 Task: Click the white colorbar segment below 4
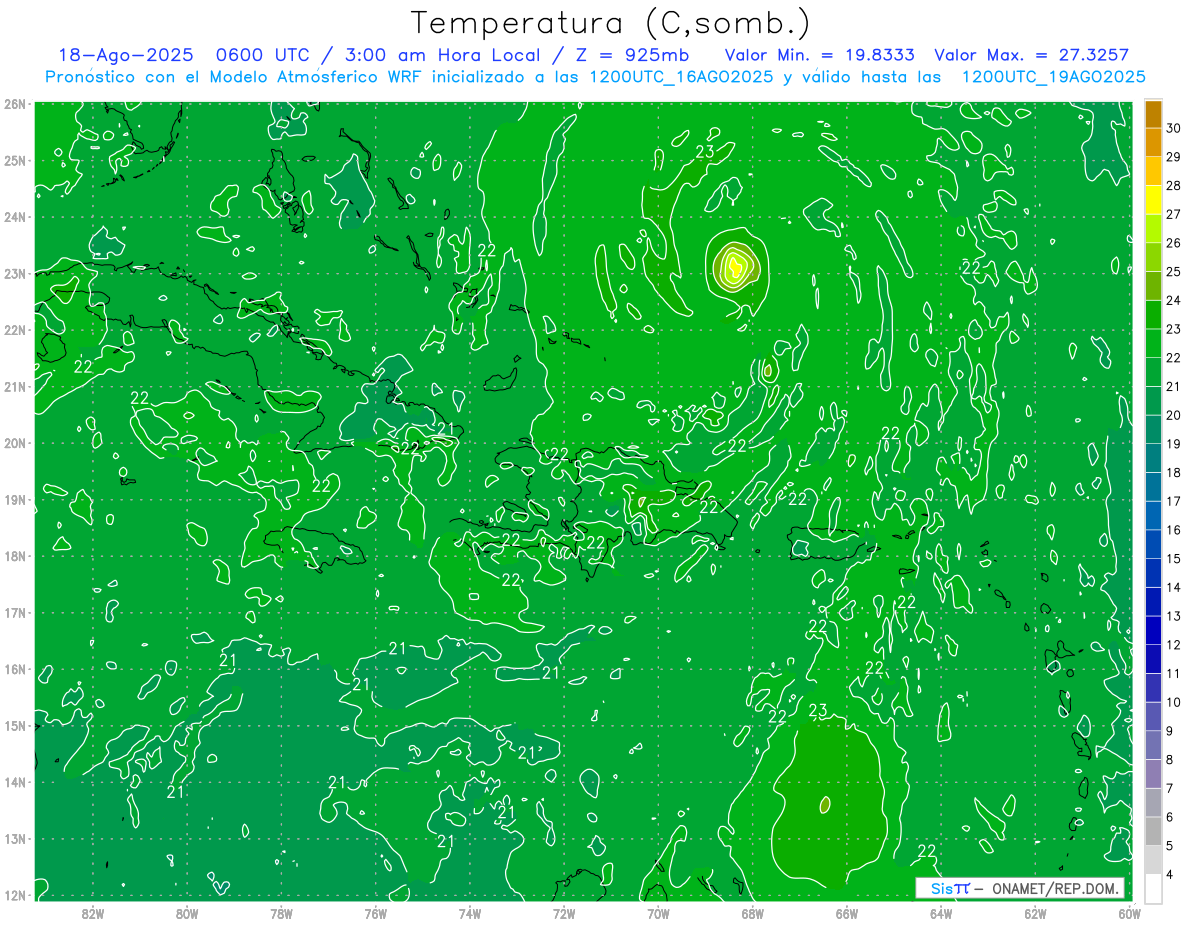pyautogui.click(x=1153, y=889)
